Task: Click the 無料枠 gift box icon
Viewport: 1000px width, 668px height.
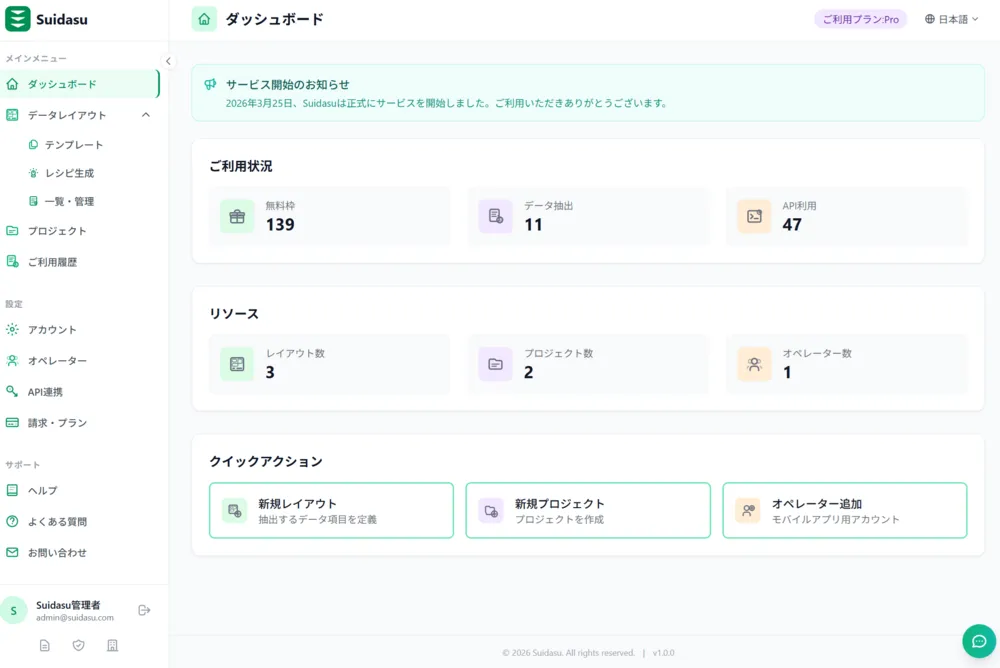Action: 237,216
